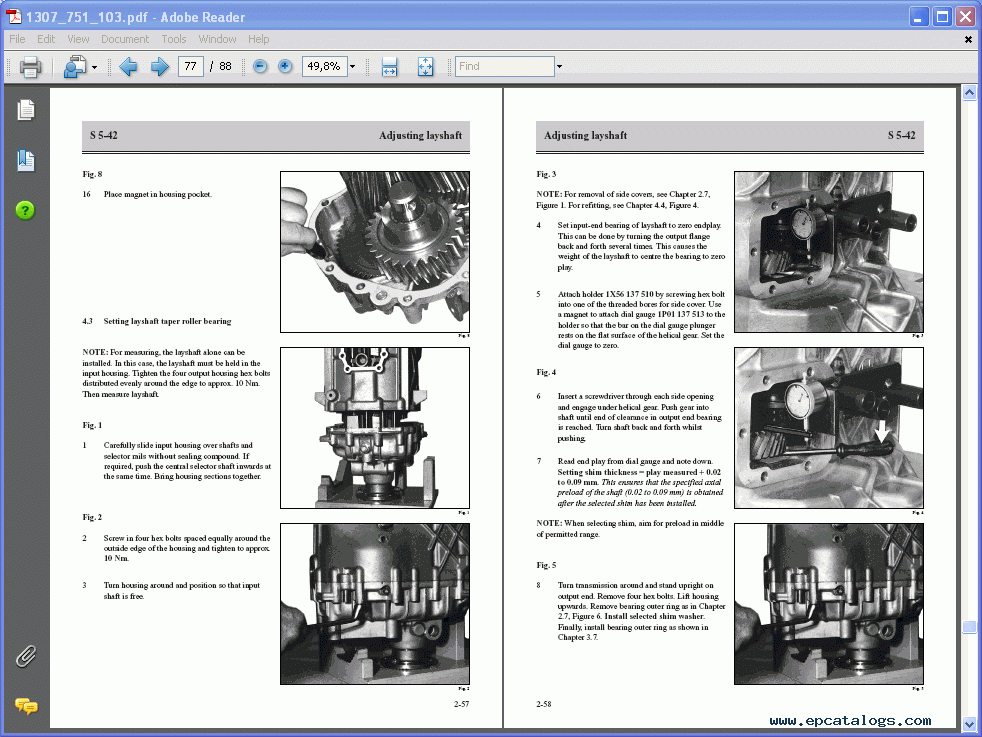Open the Attachments paperclip icon
Image resolution: width=982 pixels, height=737 pixels.
(25, 657)
